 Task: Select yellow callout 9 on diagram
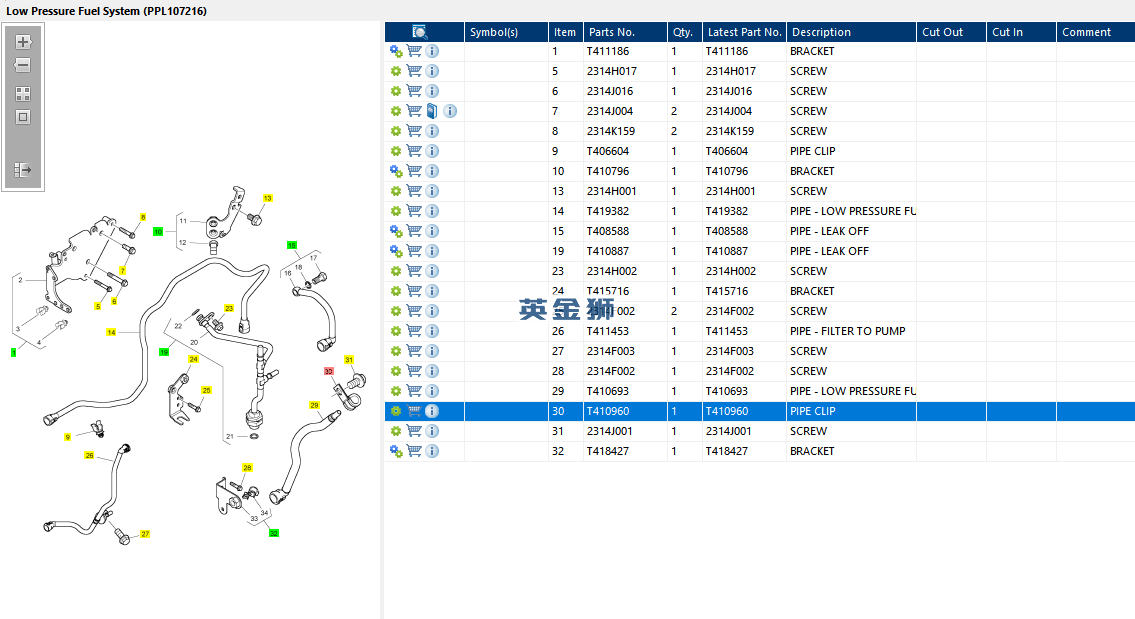tap(67, 437)
